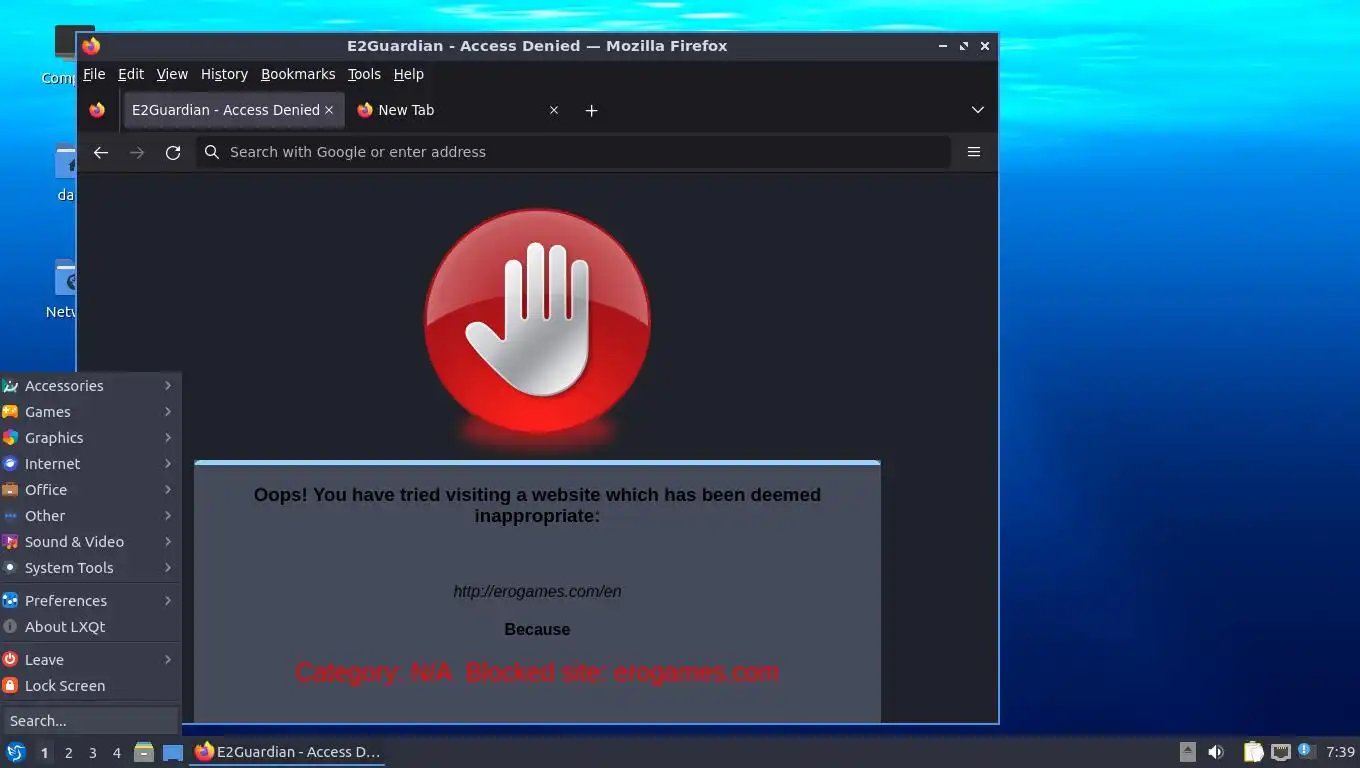Viewport: 1360px width, 768px height.
Task: Switch to virtual desktop 2
Action: point(68,753)
